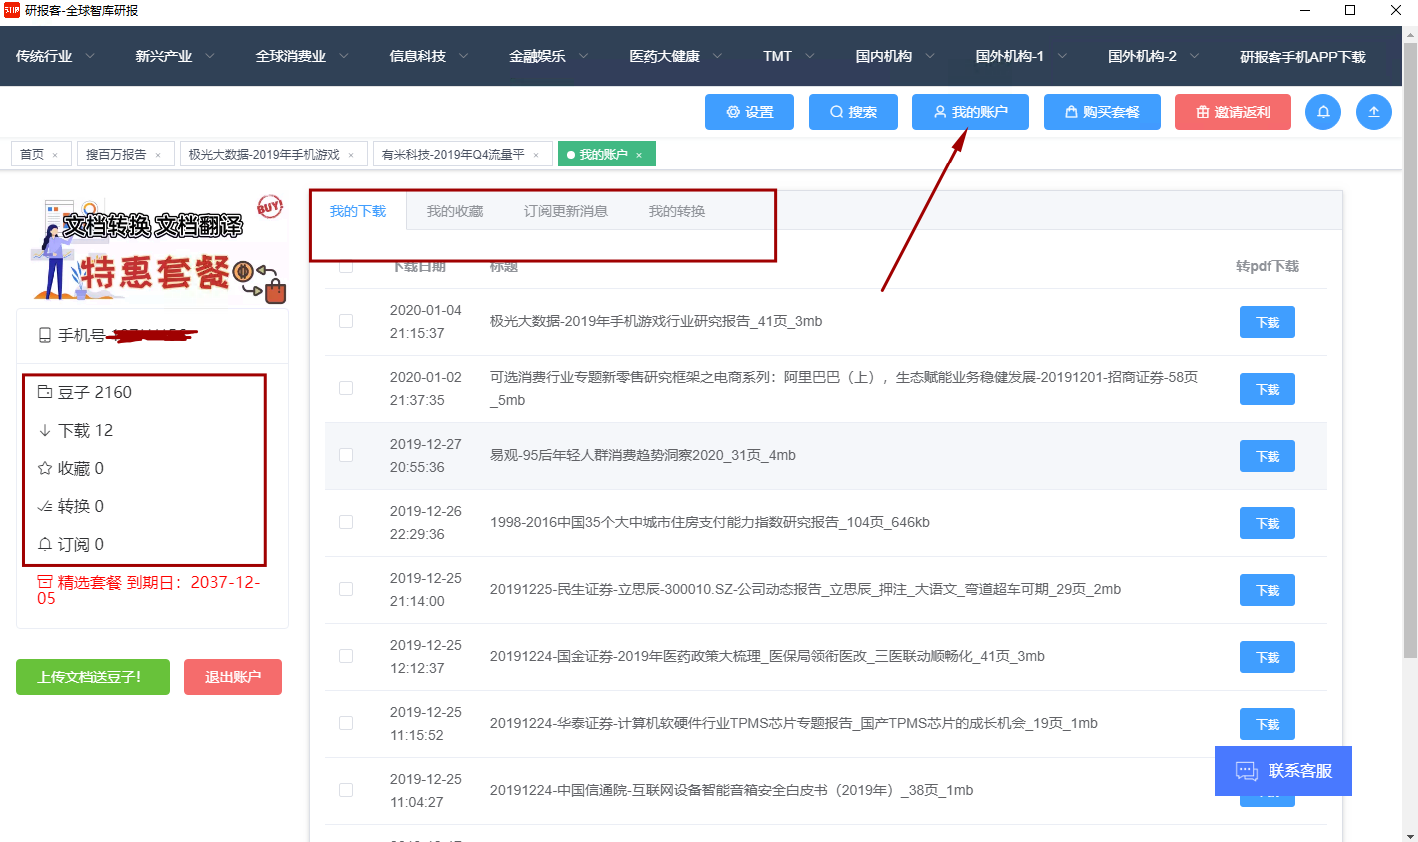The width and height of the screenshot is (1418, 842).
Task: Click 下载 button for 易观-95后 report
Action: [x=1268, y=456]
